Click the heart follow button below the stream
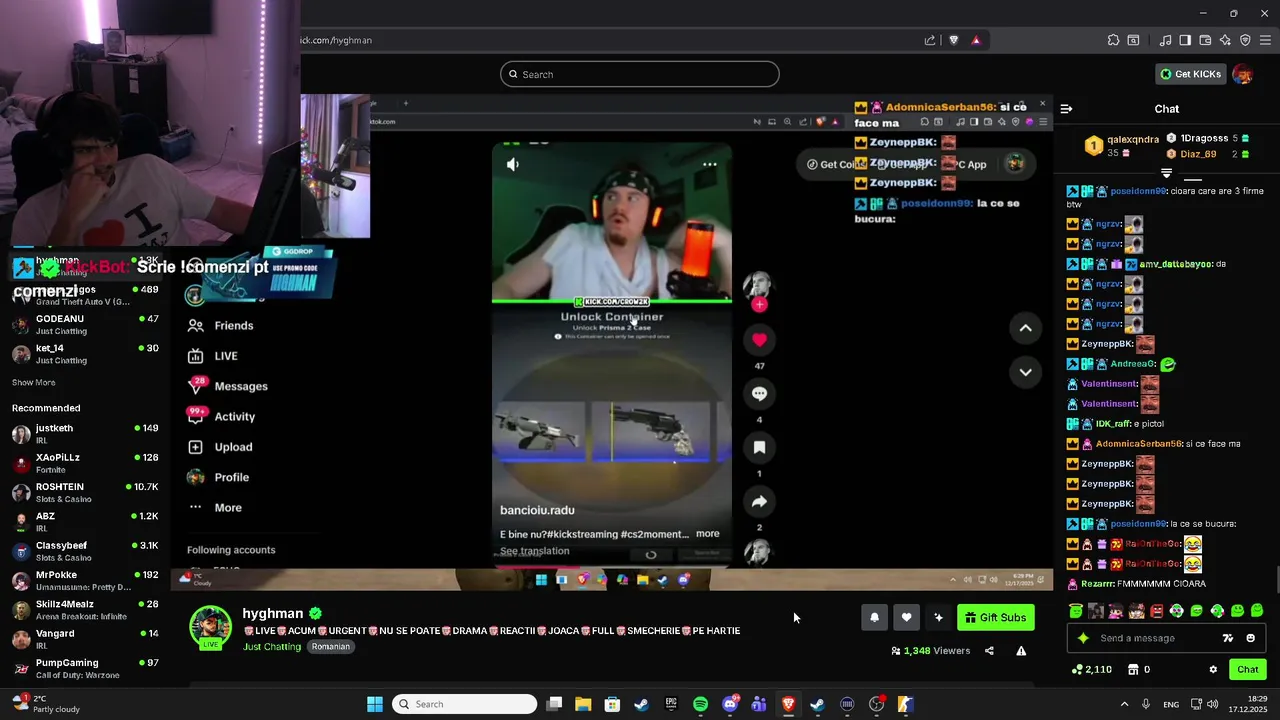The image size is (1280, 720). coord(906,617)
